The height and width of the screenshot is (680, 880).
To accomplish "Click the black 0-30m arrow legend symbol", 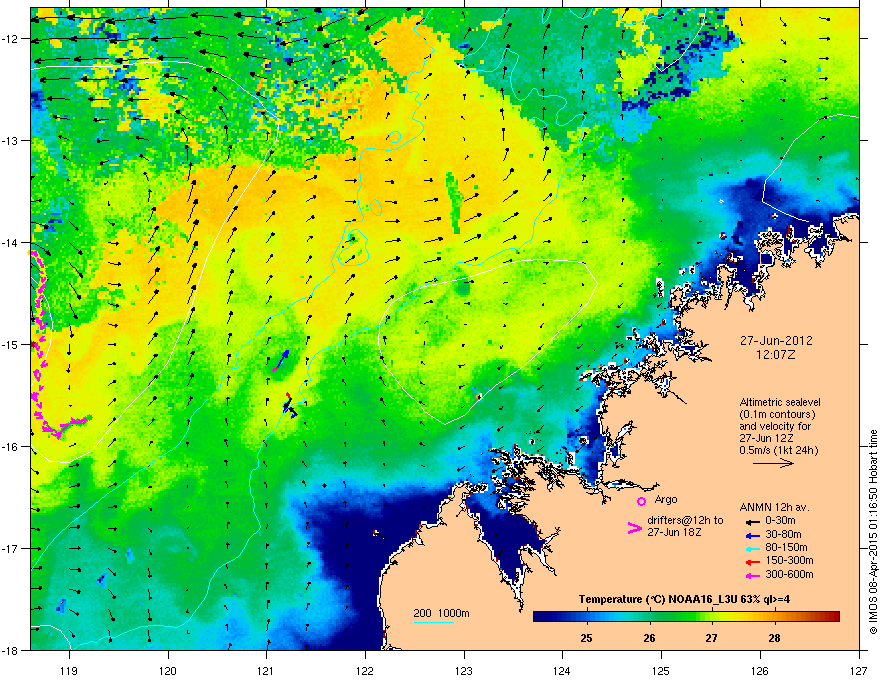I will [x=751, y=521].
